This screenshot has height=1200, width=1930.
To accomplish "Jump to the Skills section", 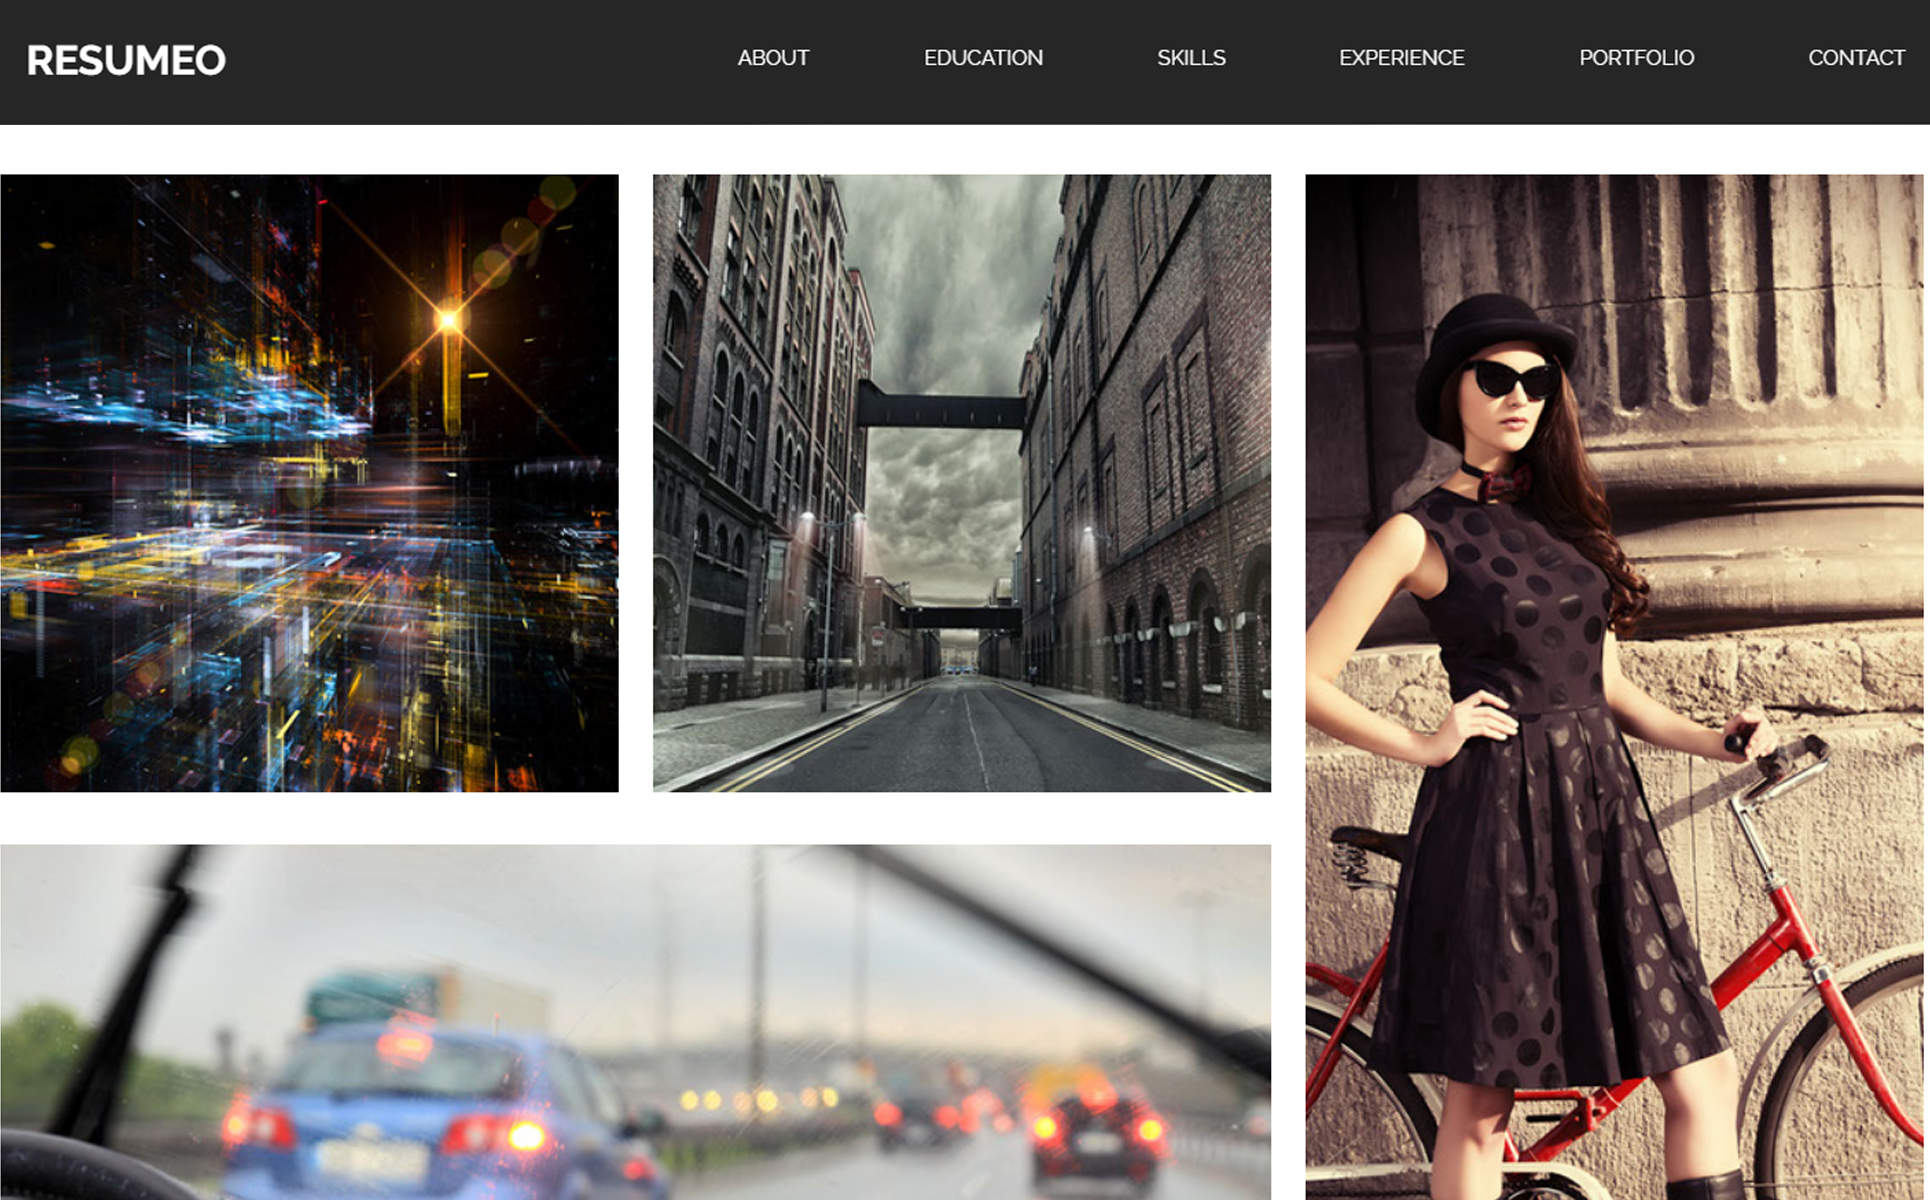I will pos(1191,58).
